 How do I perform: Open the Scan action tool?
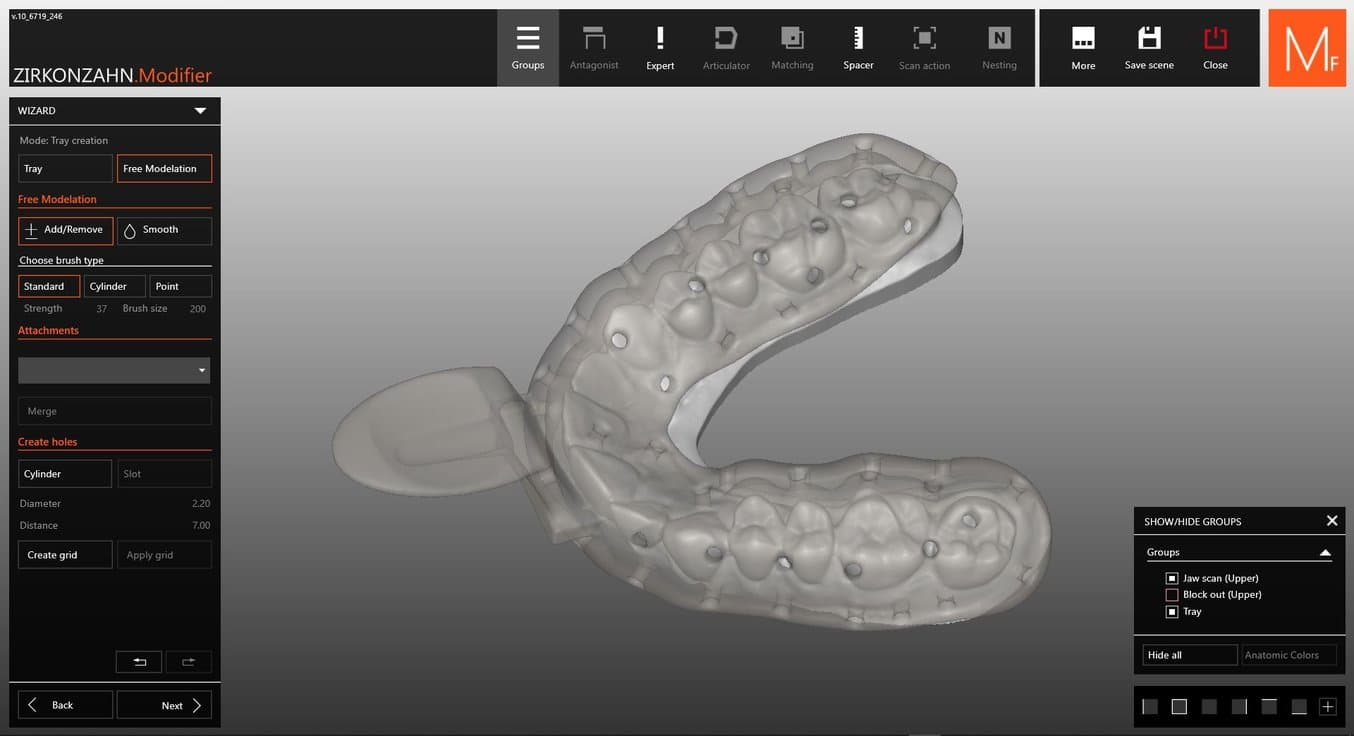pyautogui.click(x=924, y=48)
